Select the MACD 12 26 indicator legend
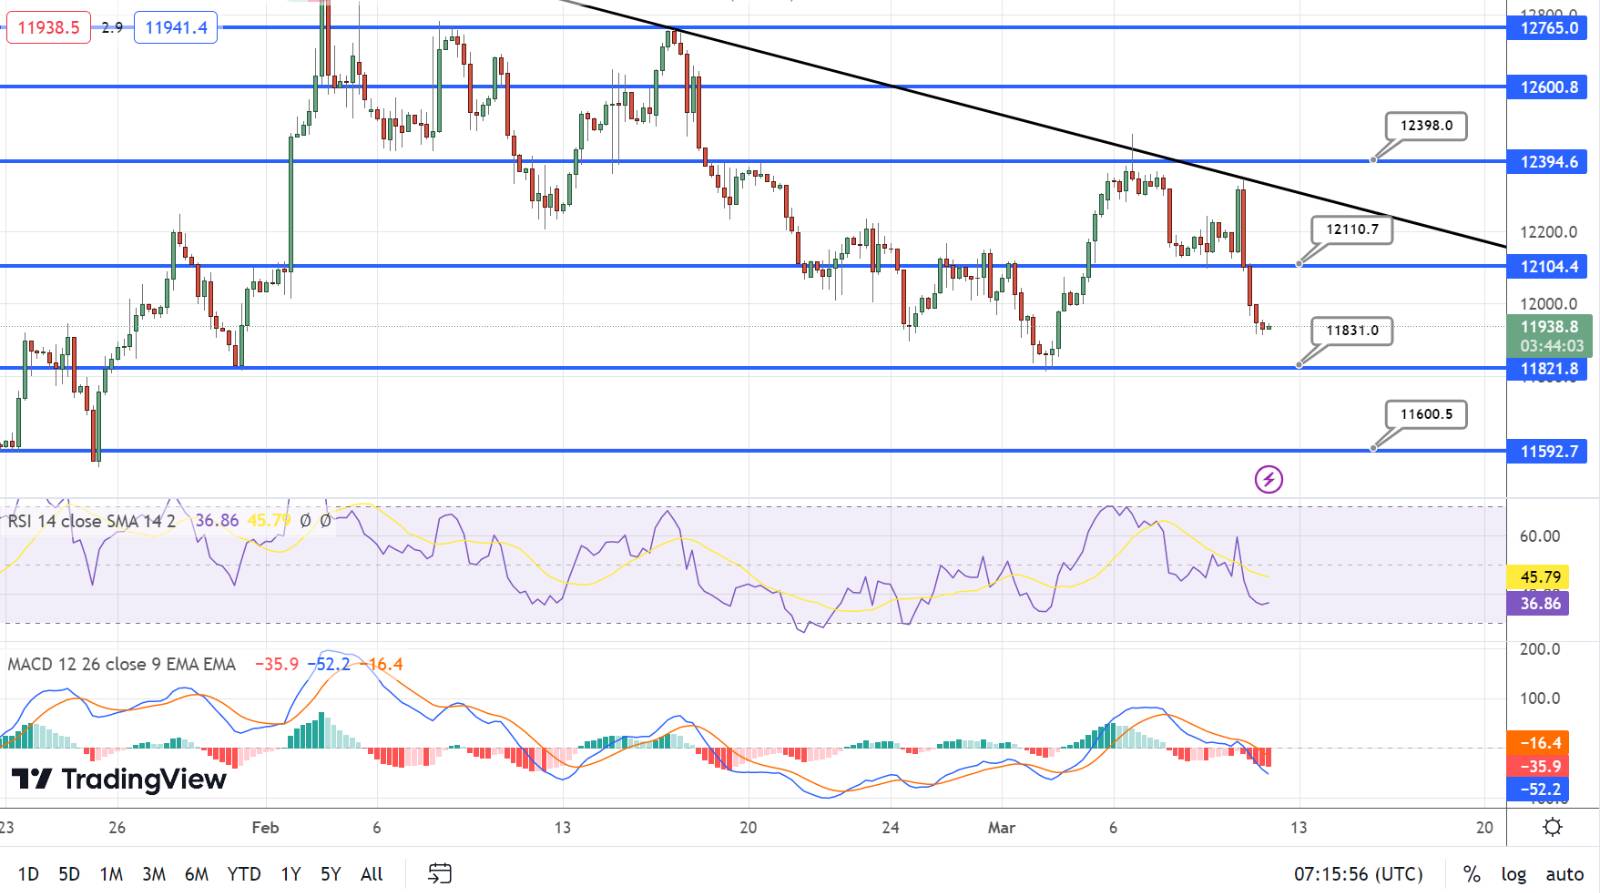The width and height of the screenshot is (1600, 893). (x=122, y=664)
